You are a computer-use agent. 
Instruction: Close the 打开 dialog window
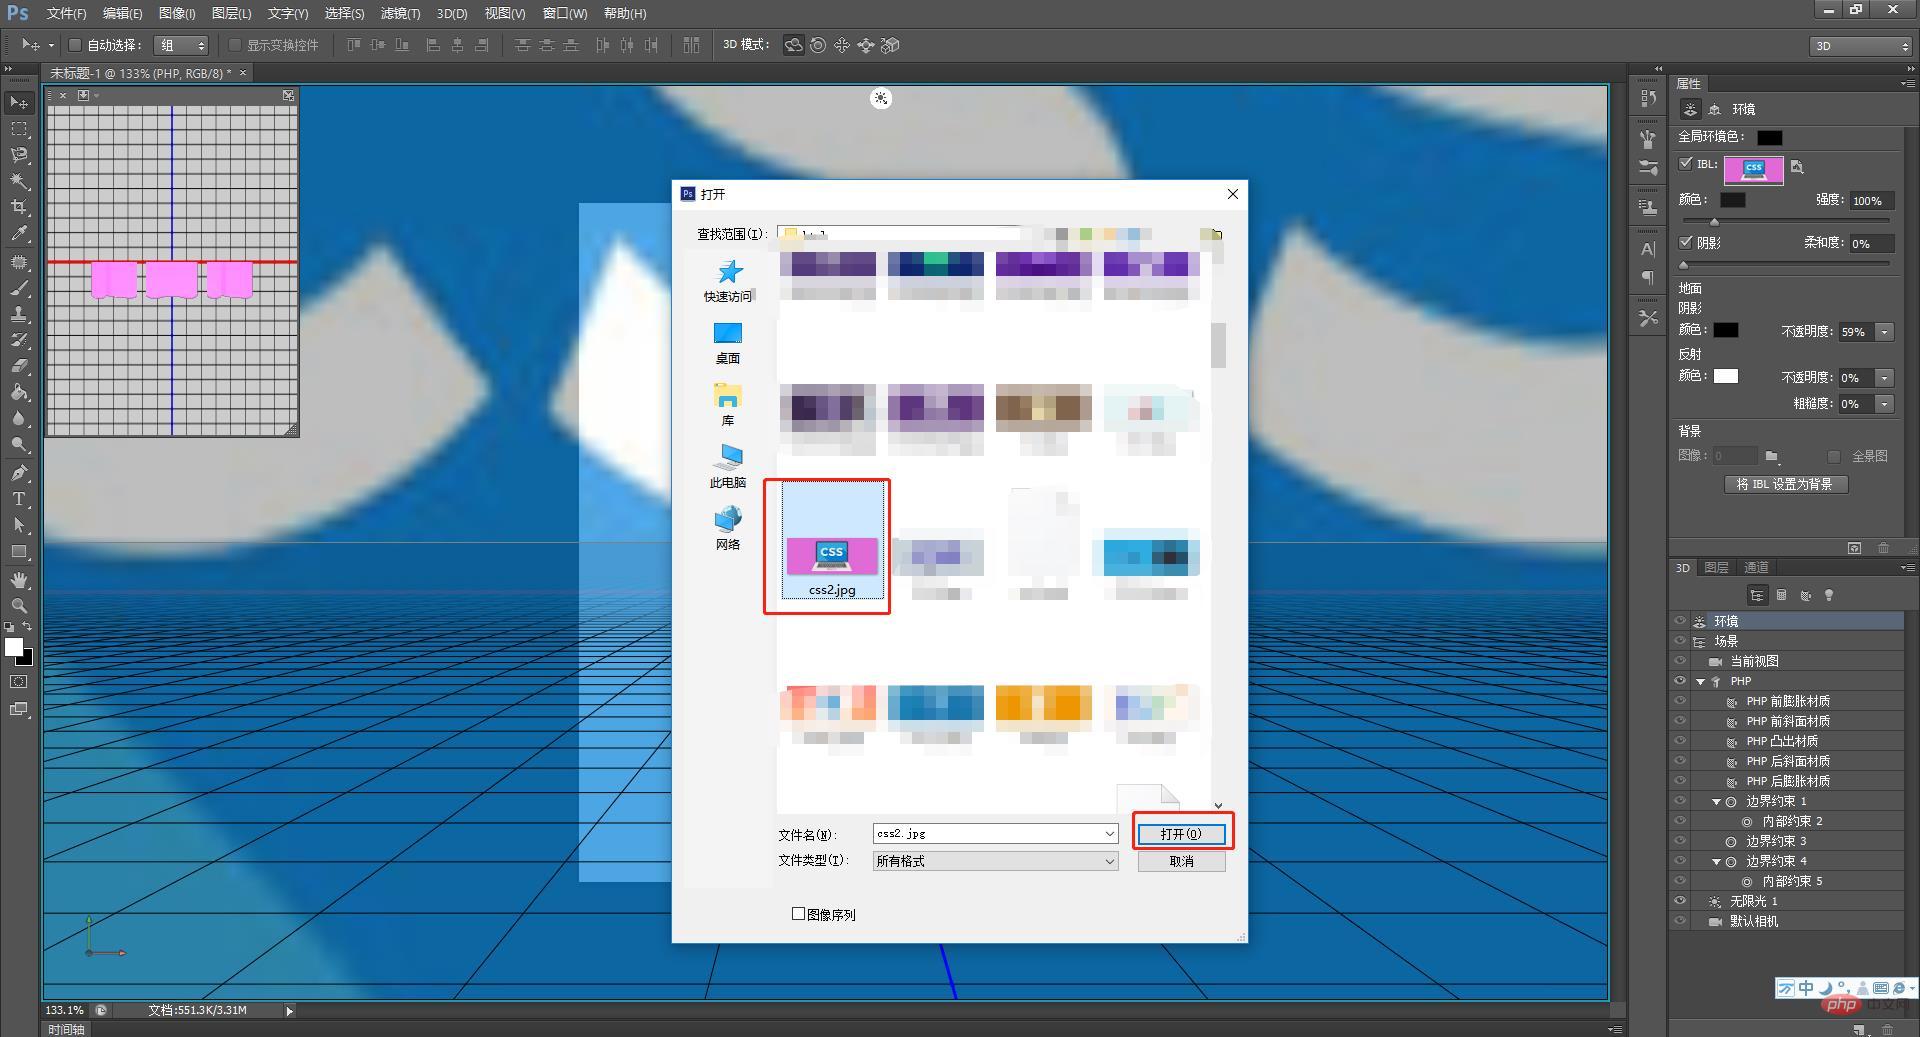point(1233,194)
